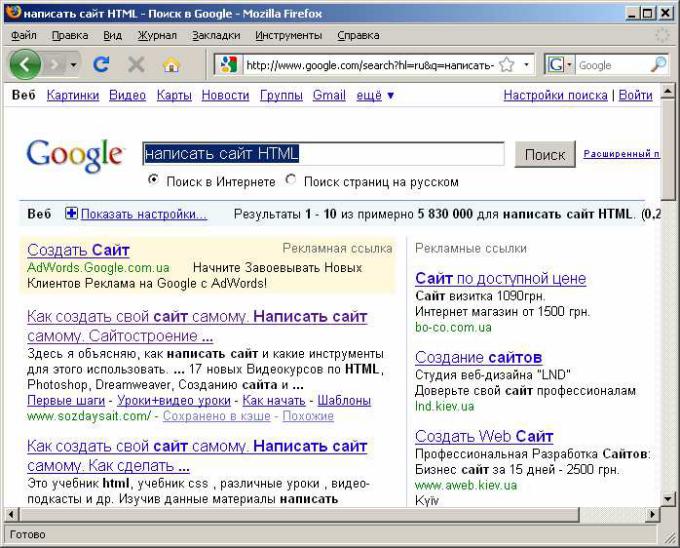
Task: Click the vertical scrollbar down arrow
Action: [667, 499]
